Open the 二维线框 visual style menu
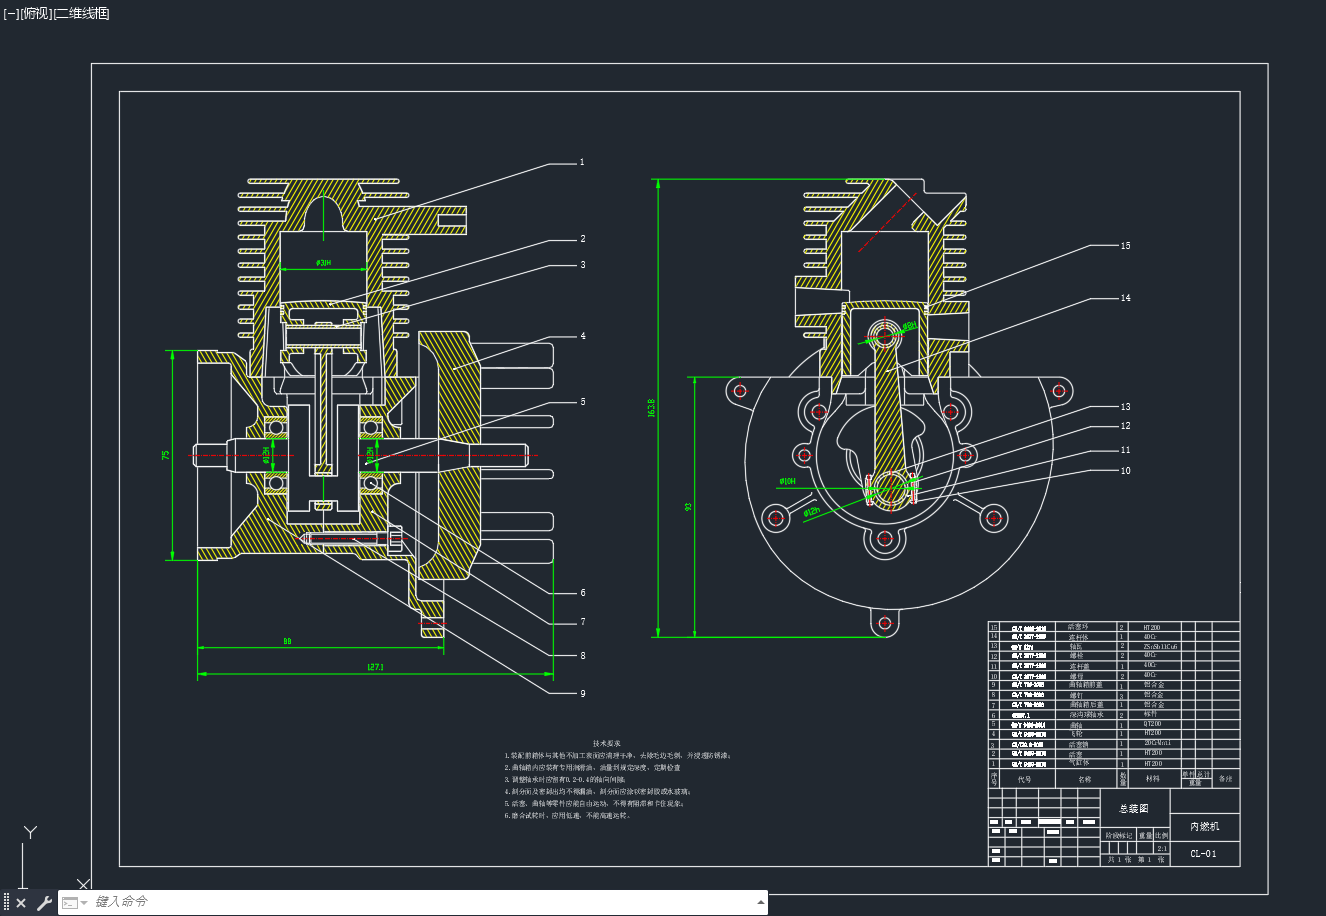 [81, 13]
